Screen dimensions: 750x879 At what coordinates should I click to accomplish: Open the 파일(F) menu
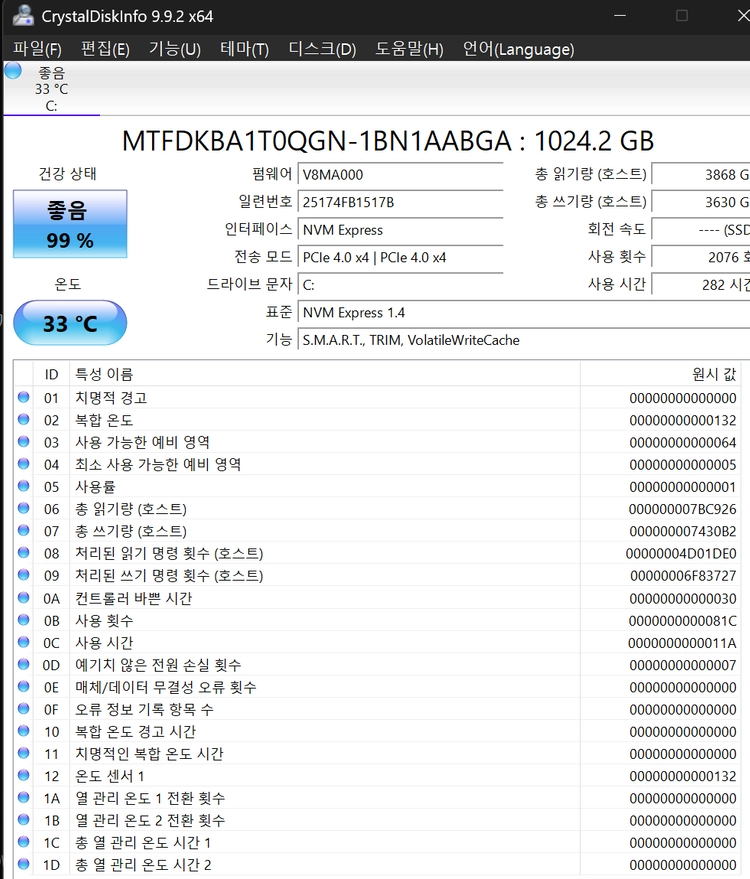click(37, 49)
